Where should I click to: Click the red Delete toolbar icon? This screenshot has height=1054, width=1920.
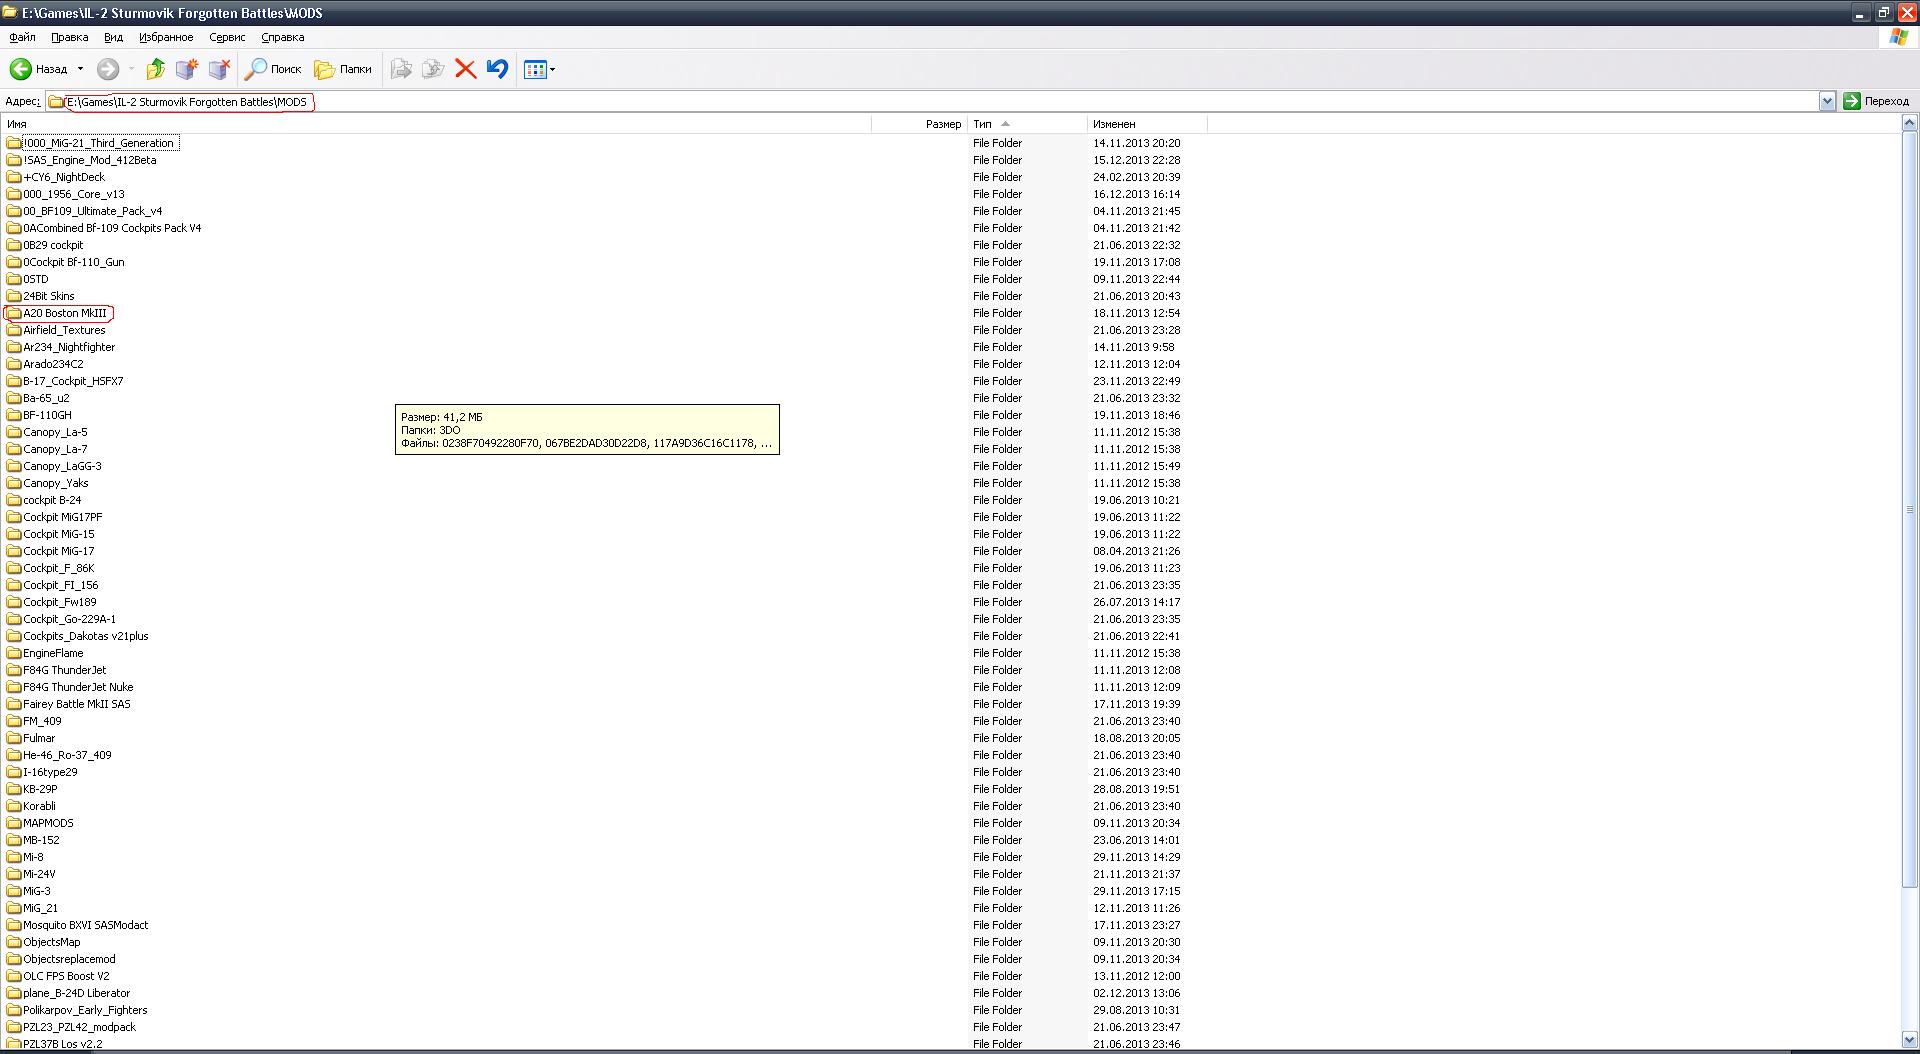pyautogui.click(x=465, y=69)
